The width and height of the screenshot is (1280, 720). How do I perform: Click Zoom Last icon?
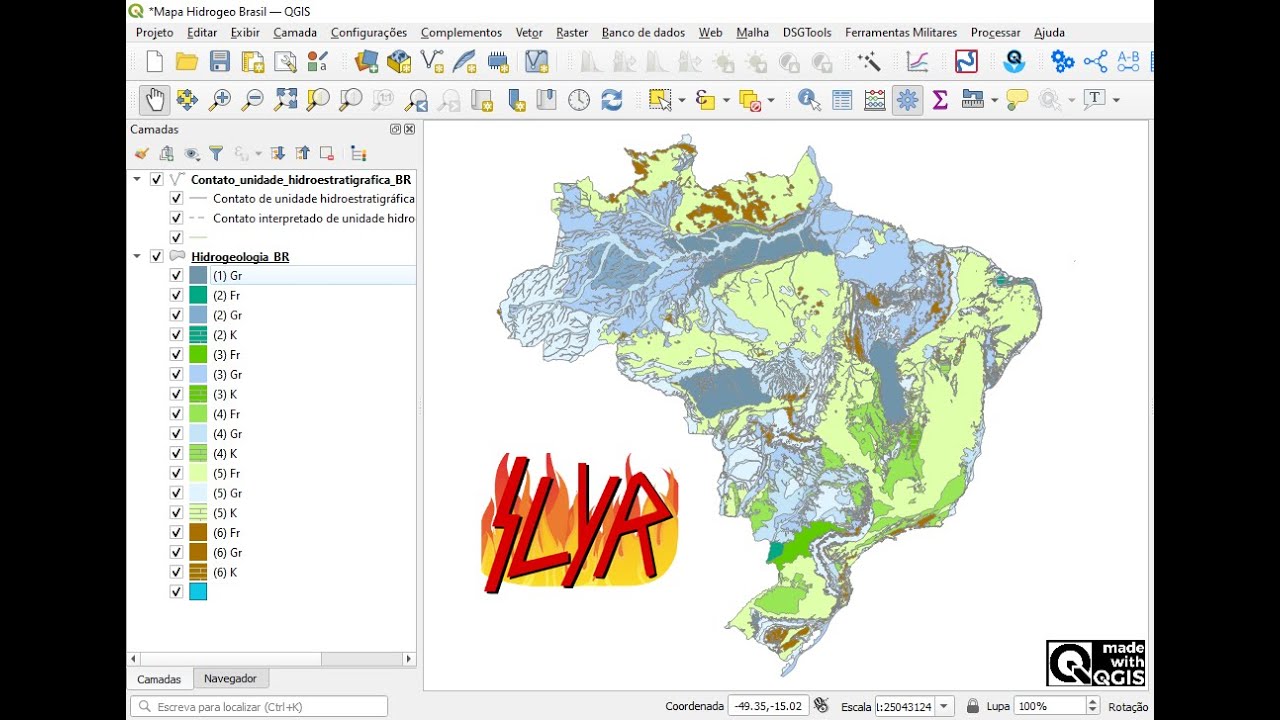tap(416, 100)
